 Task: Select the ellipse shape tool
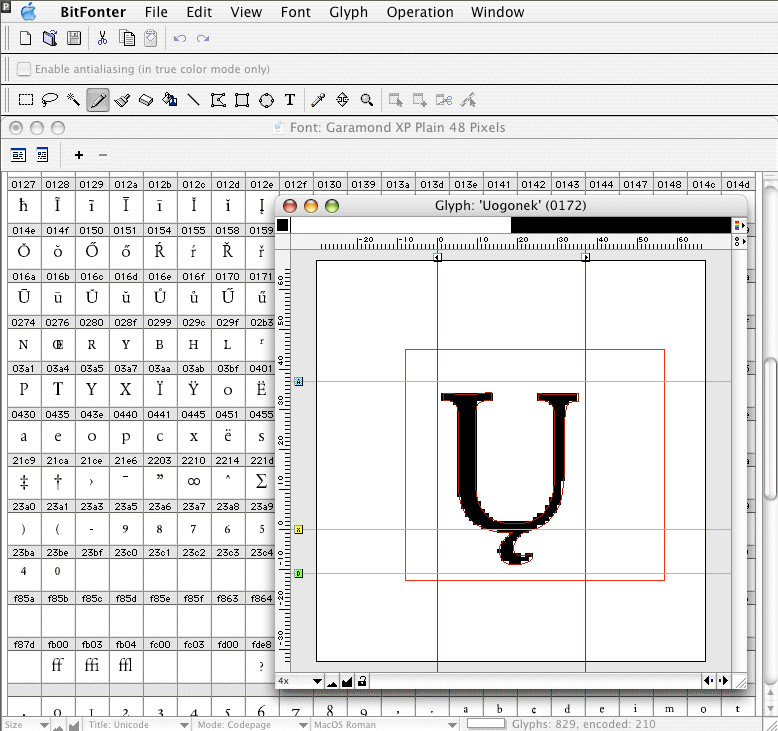pos(266,100)
